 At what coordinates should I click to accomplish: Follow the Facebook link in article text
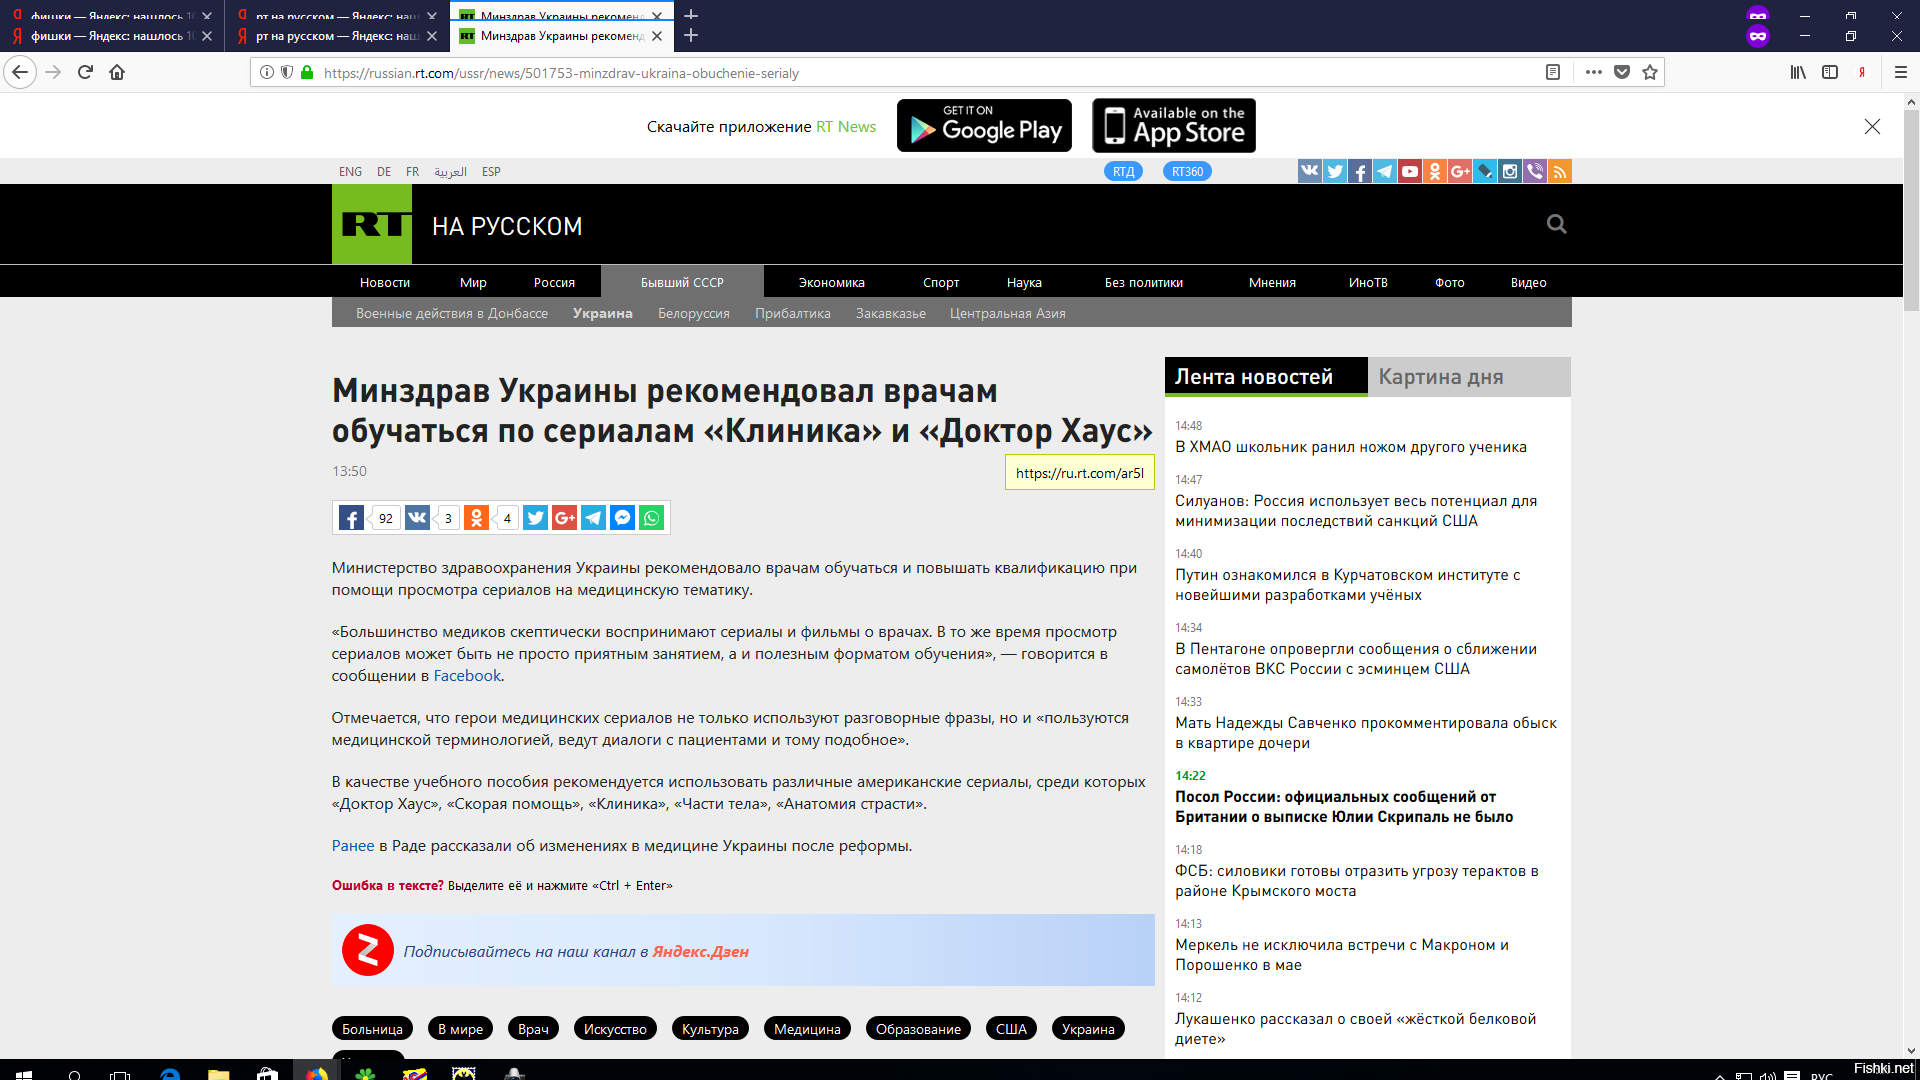pos(467,675)
